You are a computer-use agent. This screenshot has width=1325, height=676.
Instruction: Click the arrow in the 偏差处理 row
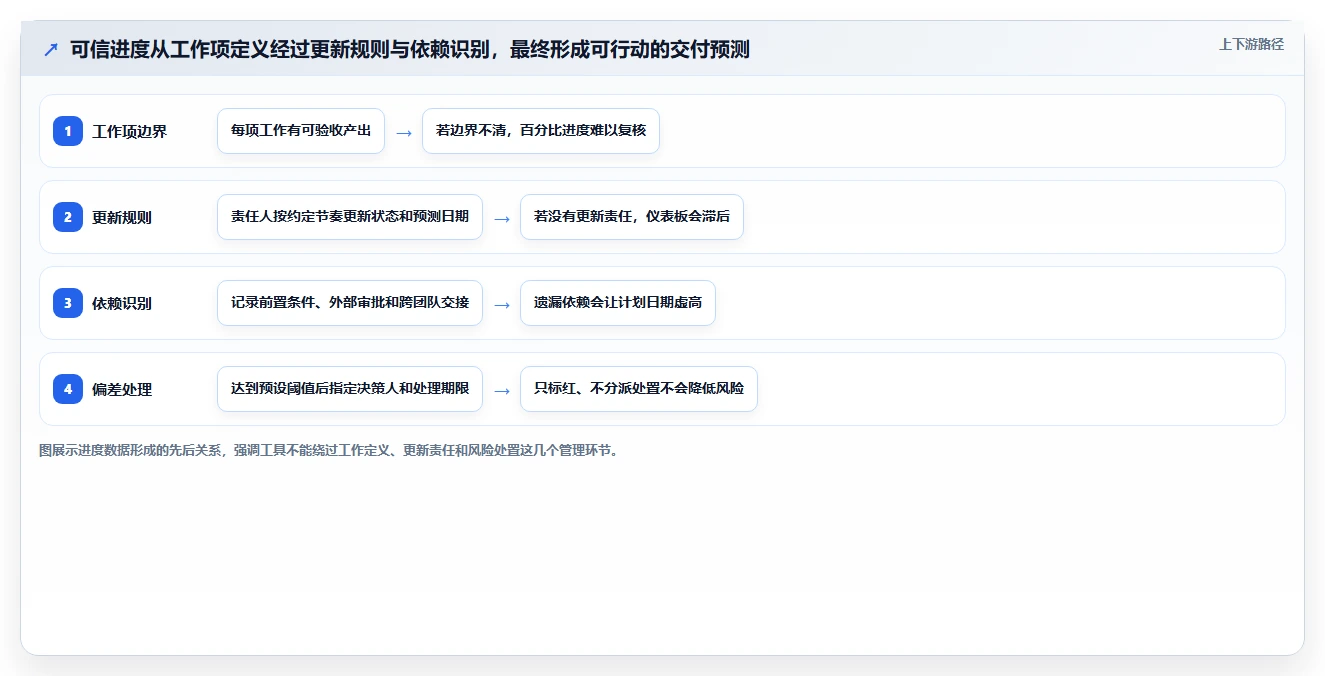click(502, 390)
